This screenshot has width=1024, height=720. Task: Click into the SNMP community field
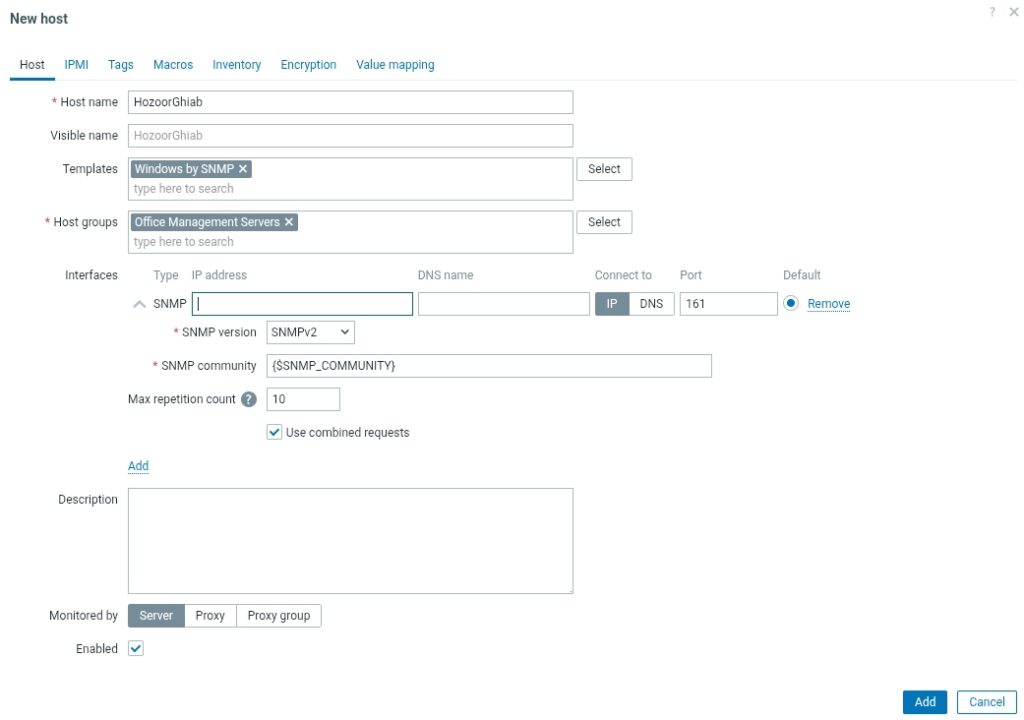pyautogui.click(x=489, y=366)
